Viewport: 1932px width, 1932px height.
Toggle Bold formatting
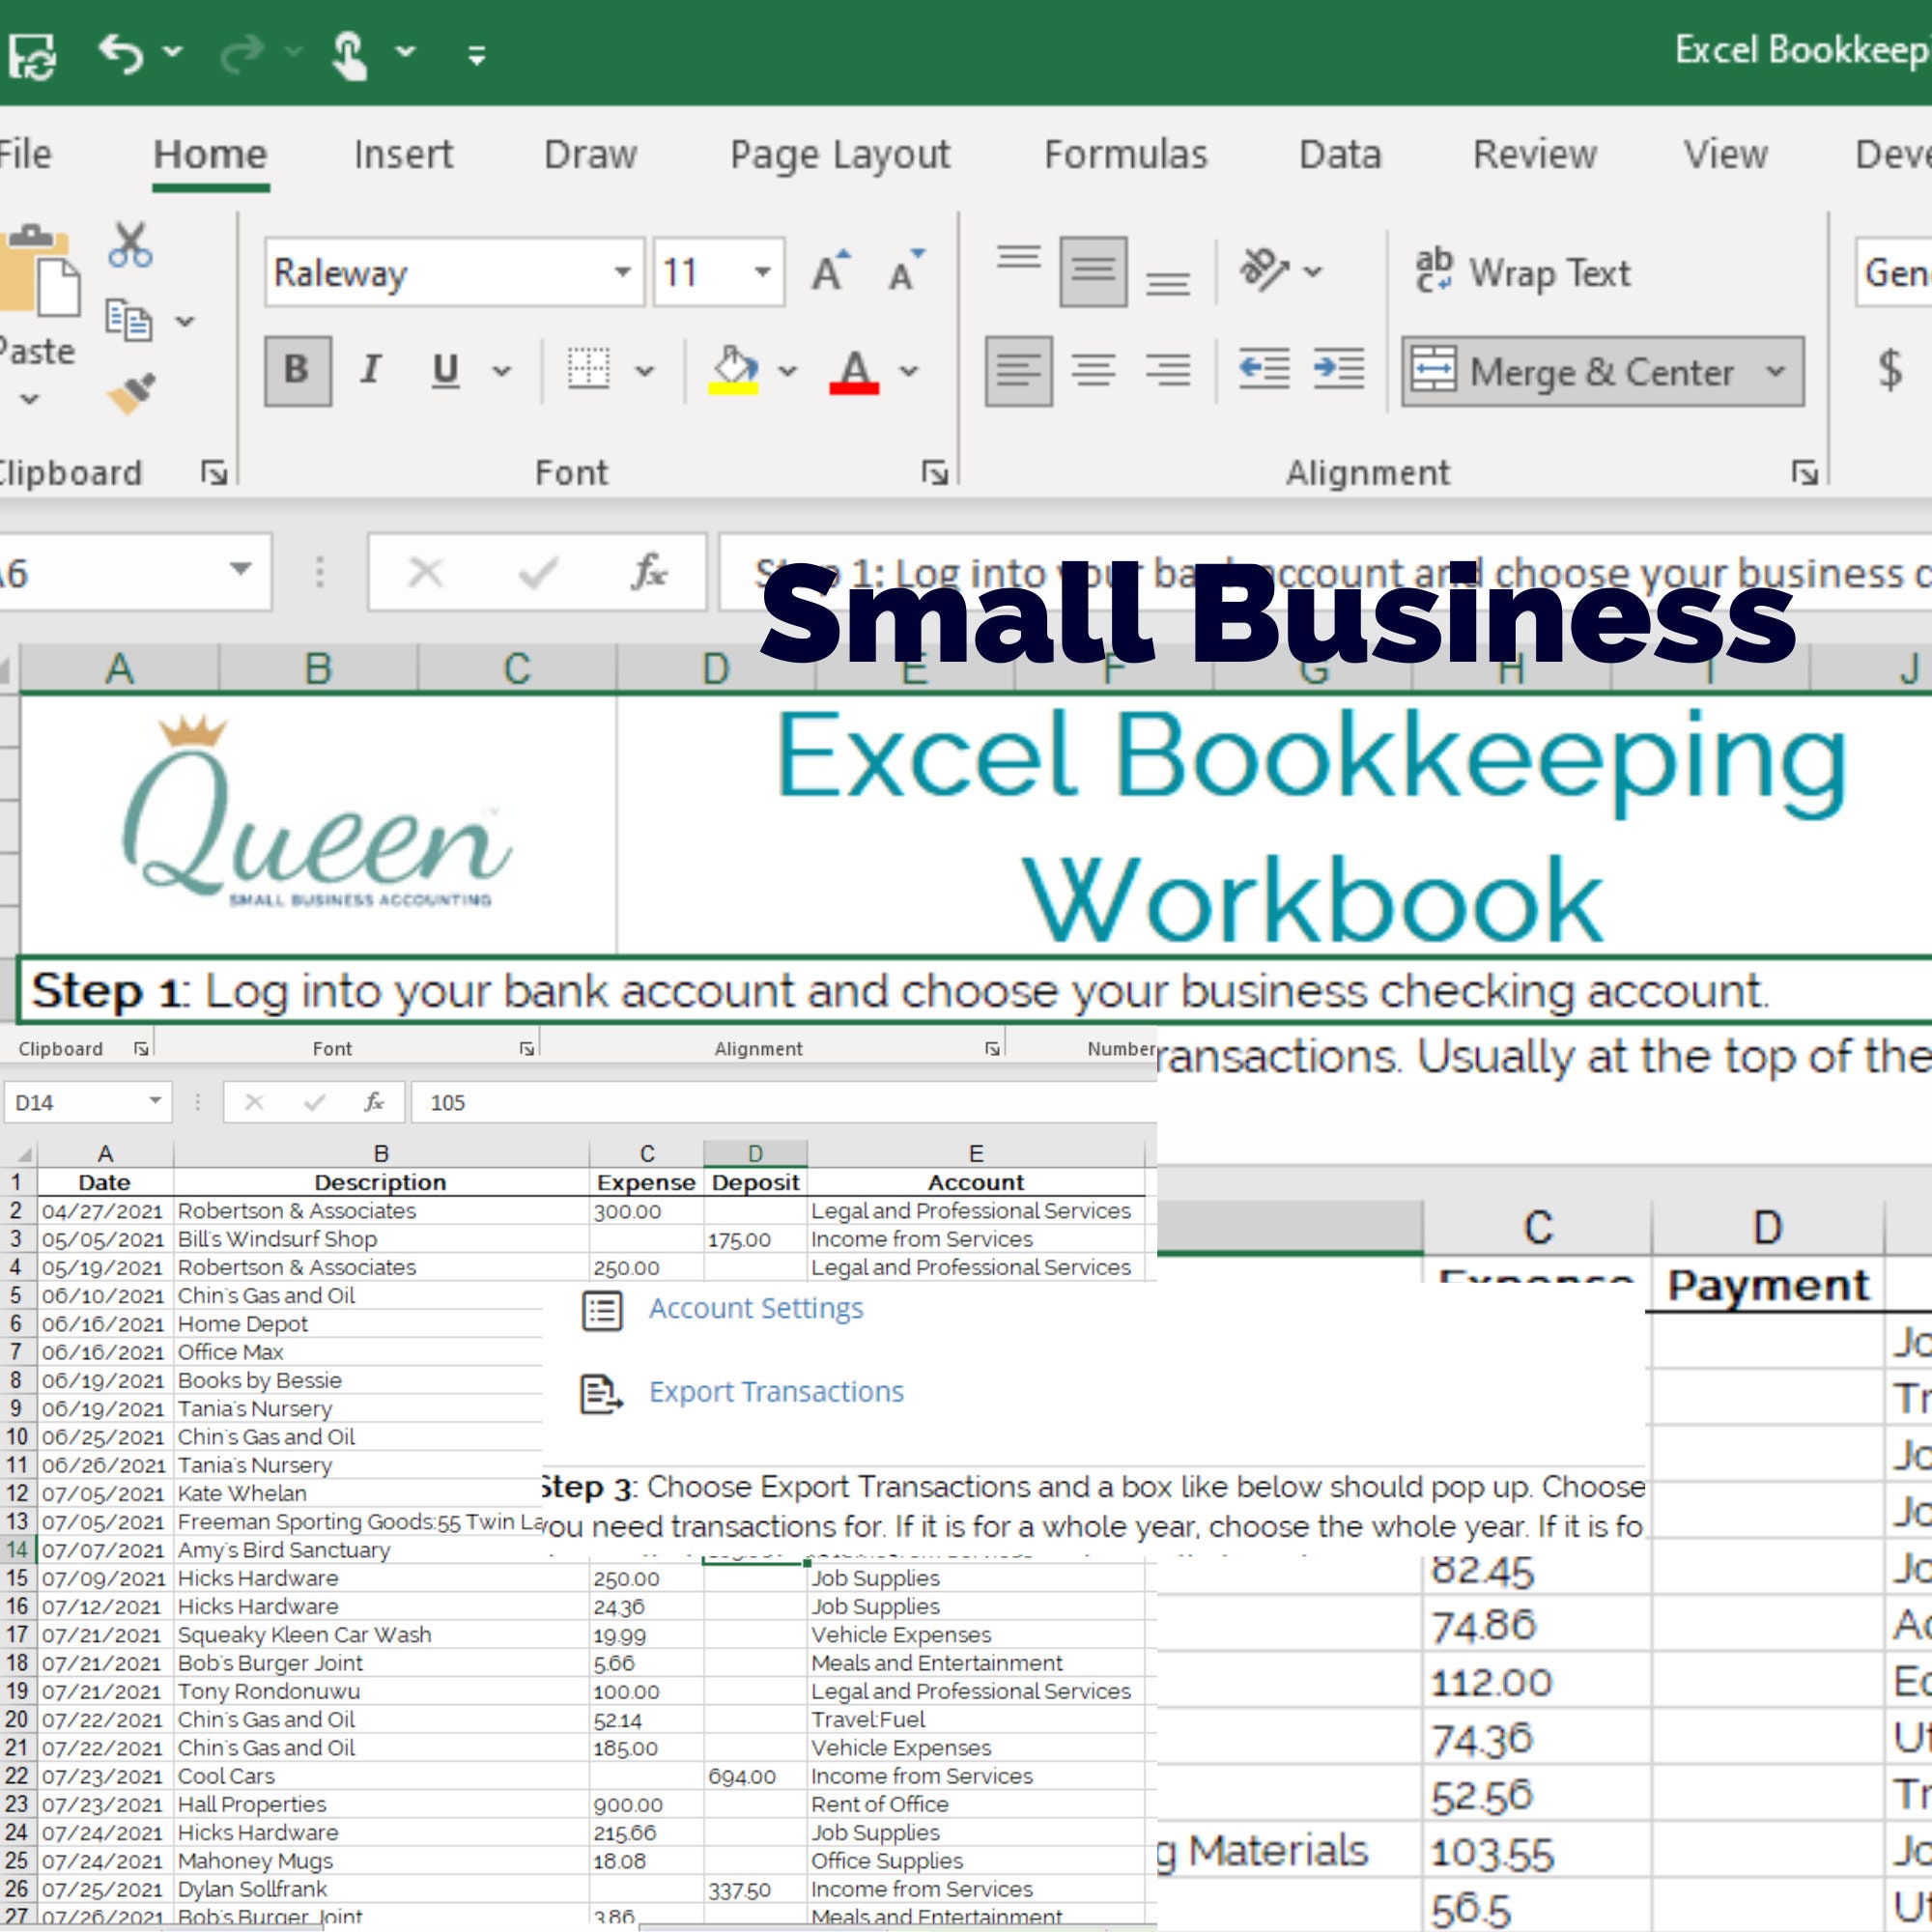(297, 371)
